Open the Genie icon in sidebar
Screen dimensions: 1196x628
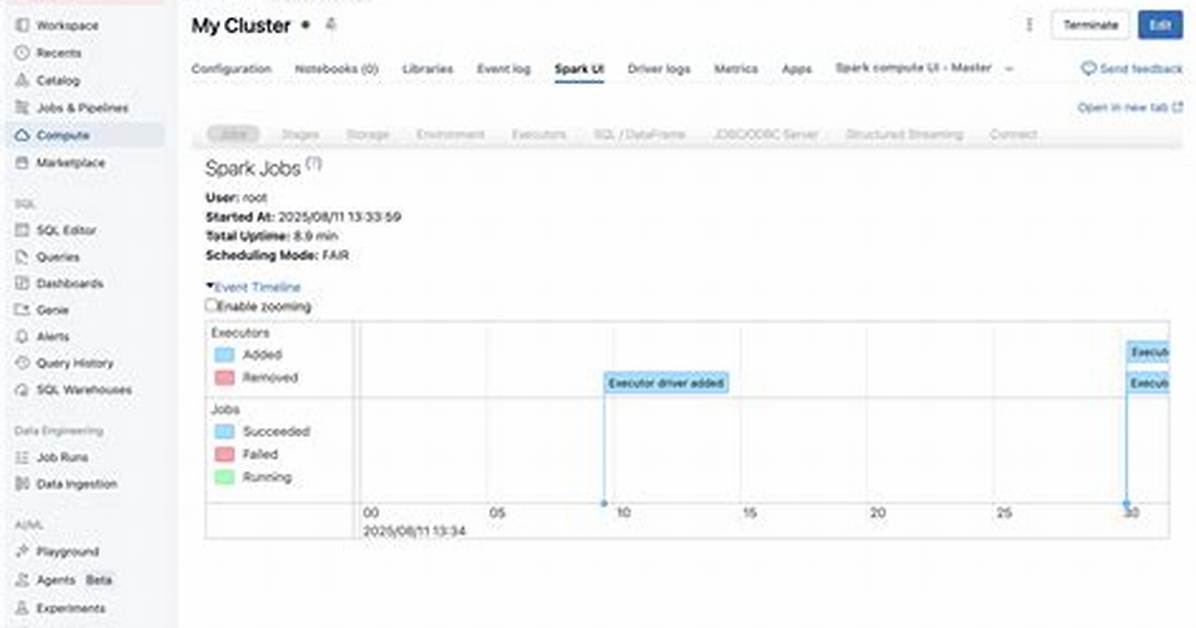coord(22,310)
